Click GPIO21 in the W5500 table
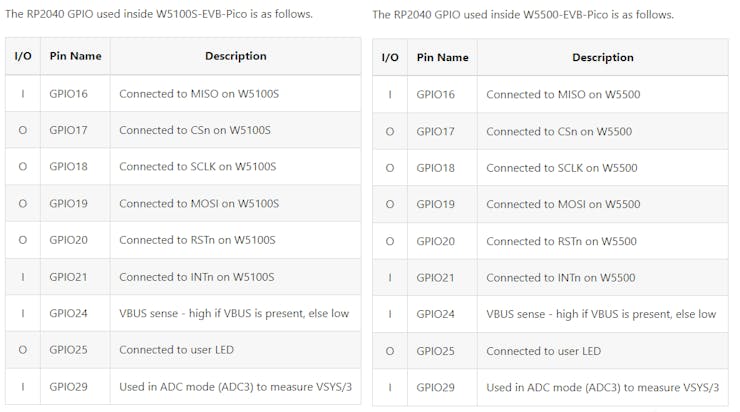The image size is (740, 412). [x=435, y=278]
